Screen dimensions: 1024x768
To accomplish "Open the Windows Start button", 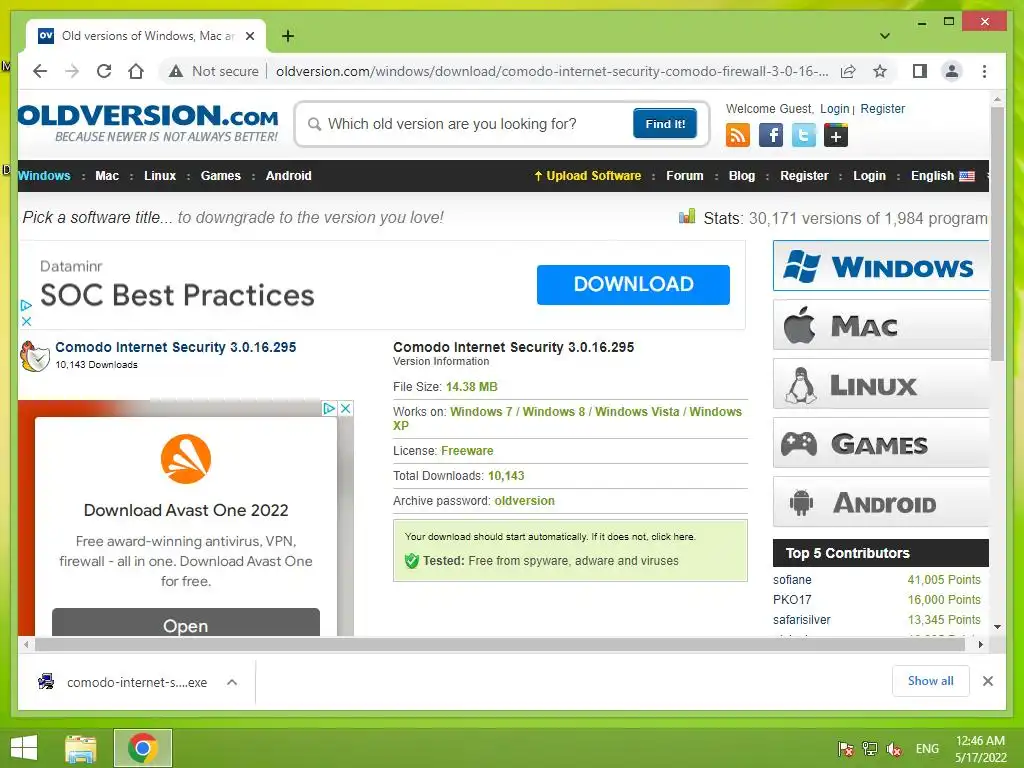I will 24,748.
